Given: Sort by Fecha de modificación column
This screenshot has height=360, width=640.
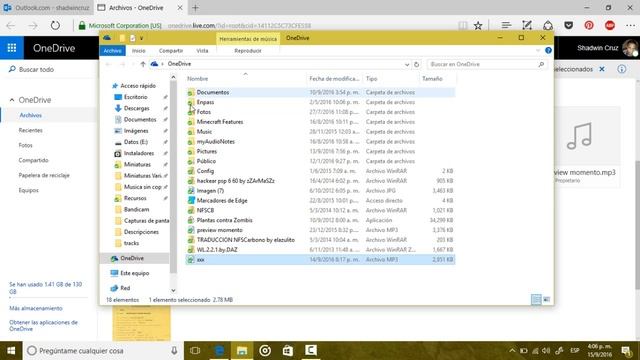Looking at the screenshot, I should (x=334, y=78).
